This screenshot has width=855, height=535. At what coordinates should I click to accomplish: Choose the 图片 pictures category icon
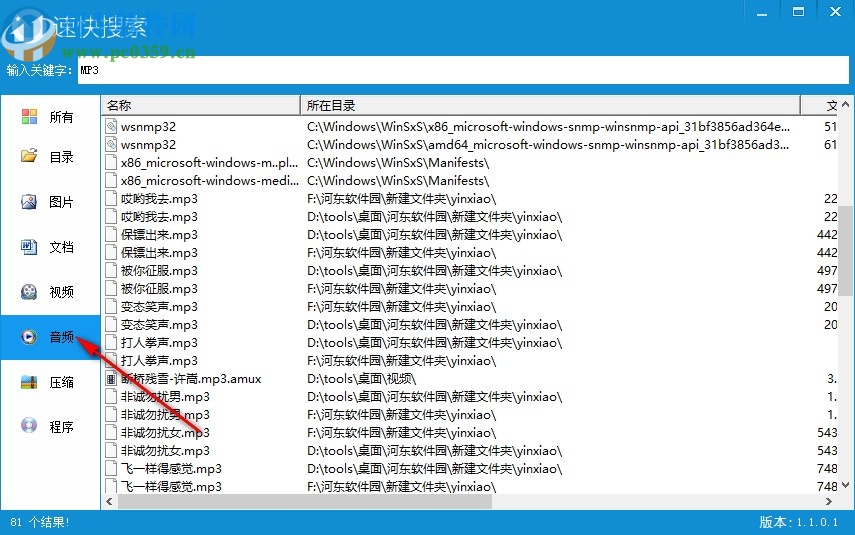point(29,202)
